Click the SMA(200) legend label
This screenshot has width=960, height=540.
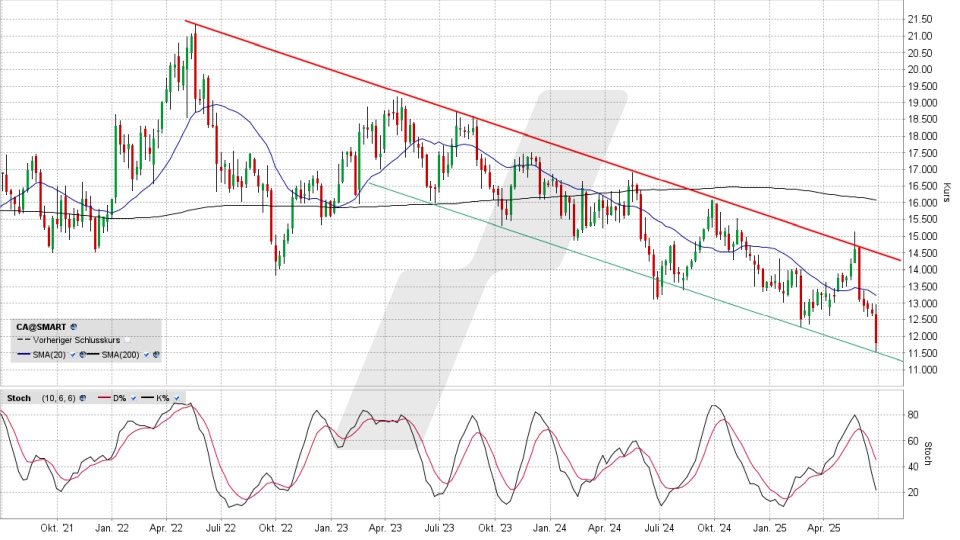point(120,355)
